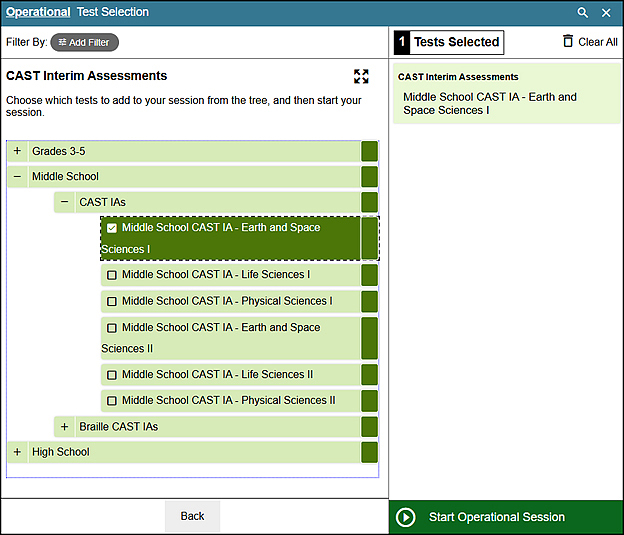
Task: Click dark green box for Braille CAST IAs
Action: 369,427
